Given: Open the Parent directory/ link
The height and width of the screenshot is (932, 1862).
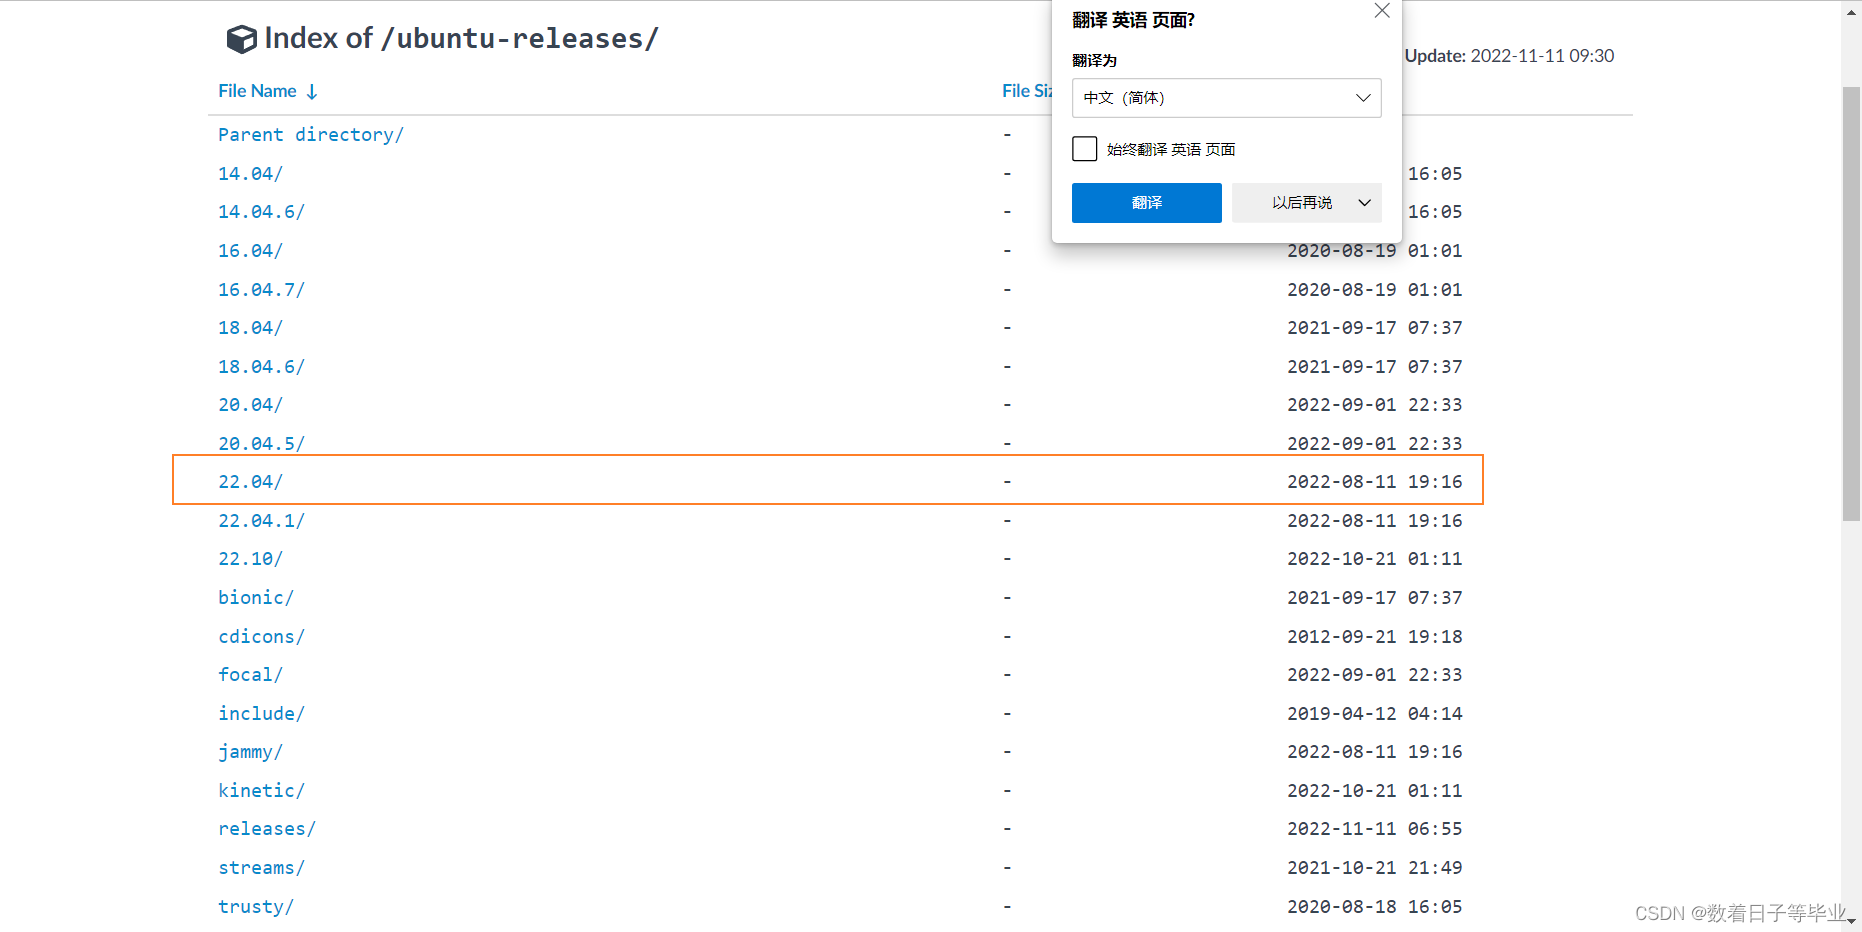Looking at the screenshot, I should tap(311, 135).
